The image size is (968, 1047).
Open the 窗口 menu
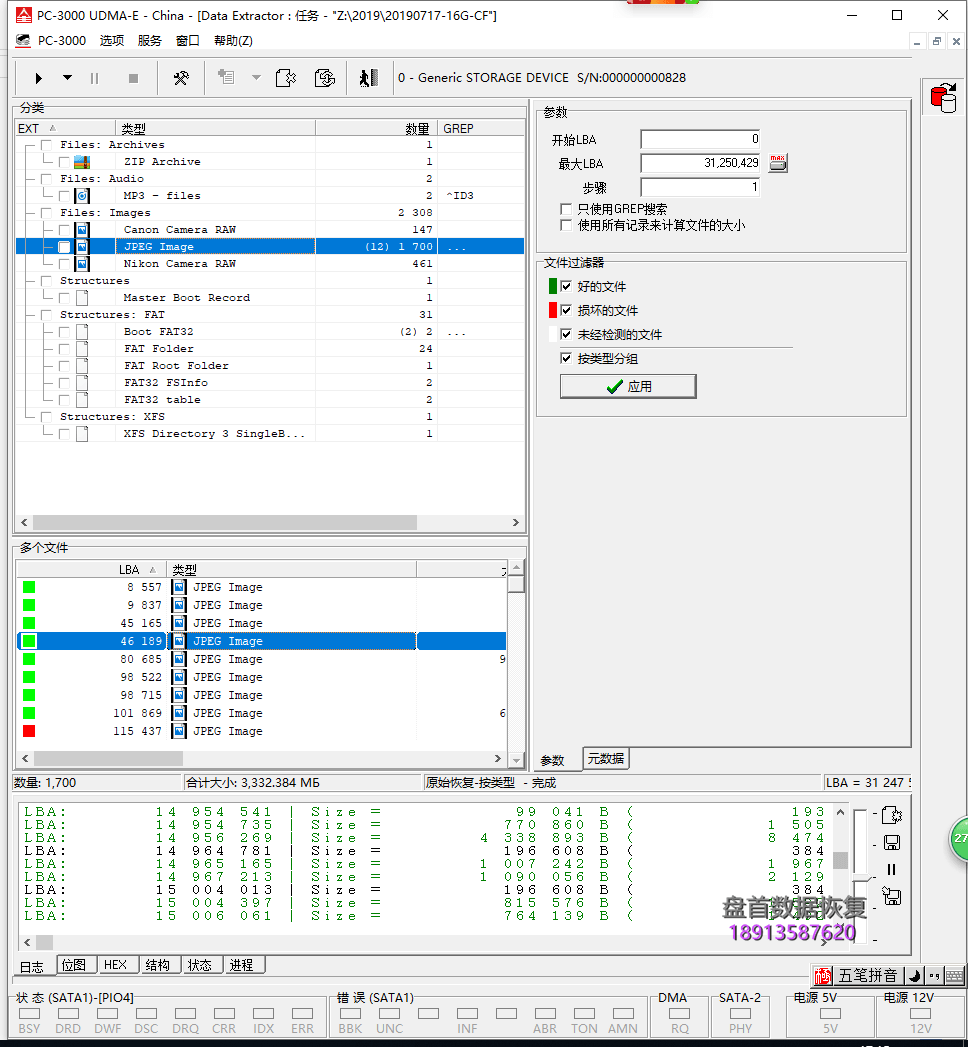pyautogui.click(x=188, y=41)
